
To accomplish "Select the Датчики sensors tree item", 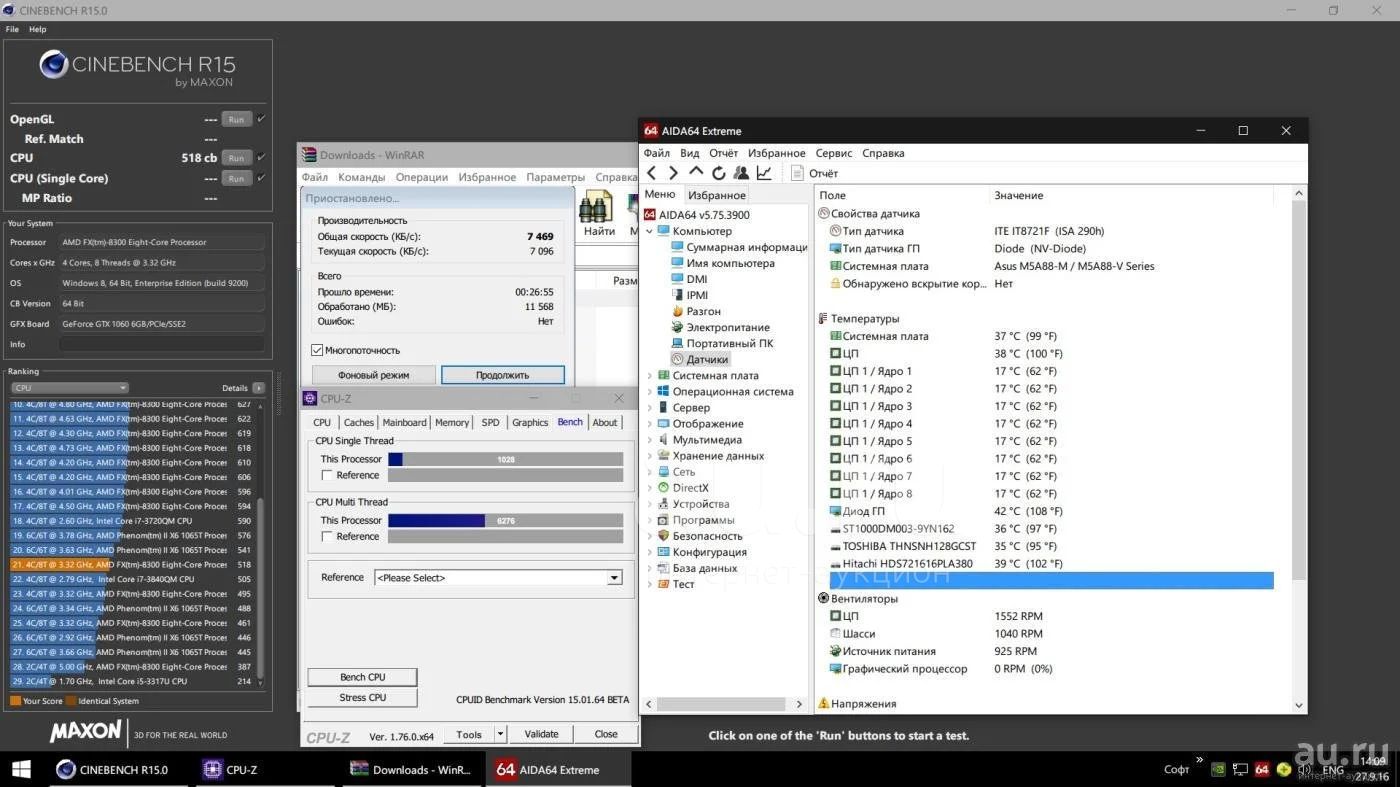I will coord(700,359).
